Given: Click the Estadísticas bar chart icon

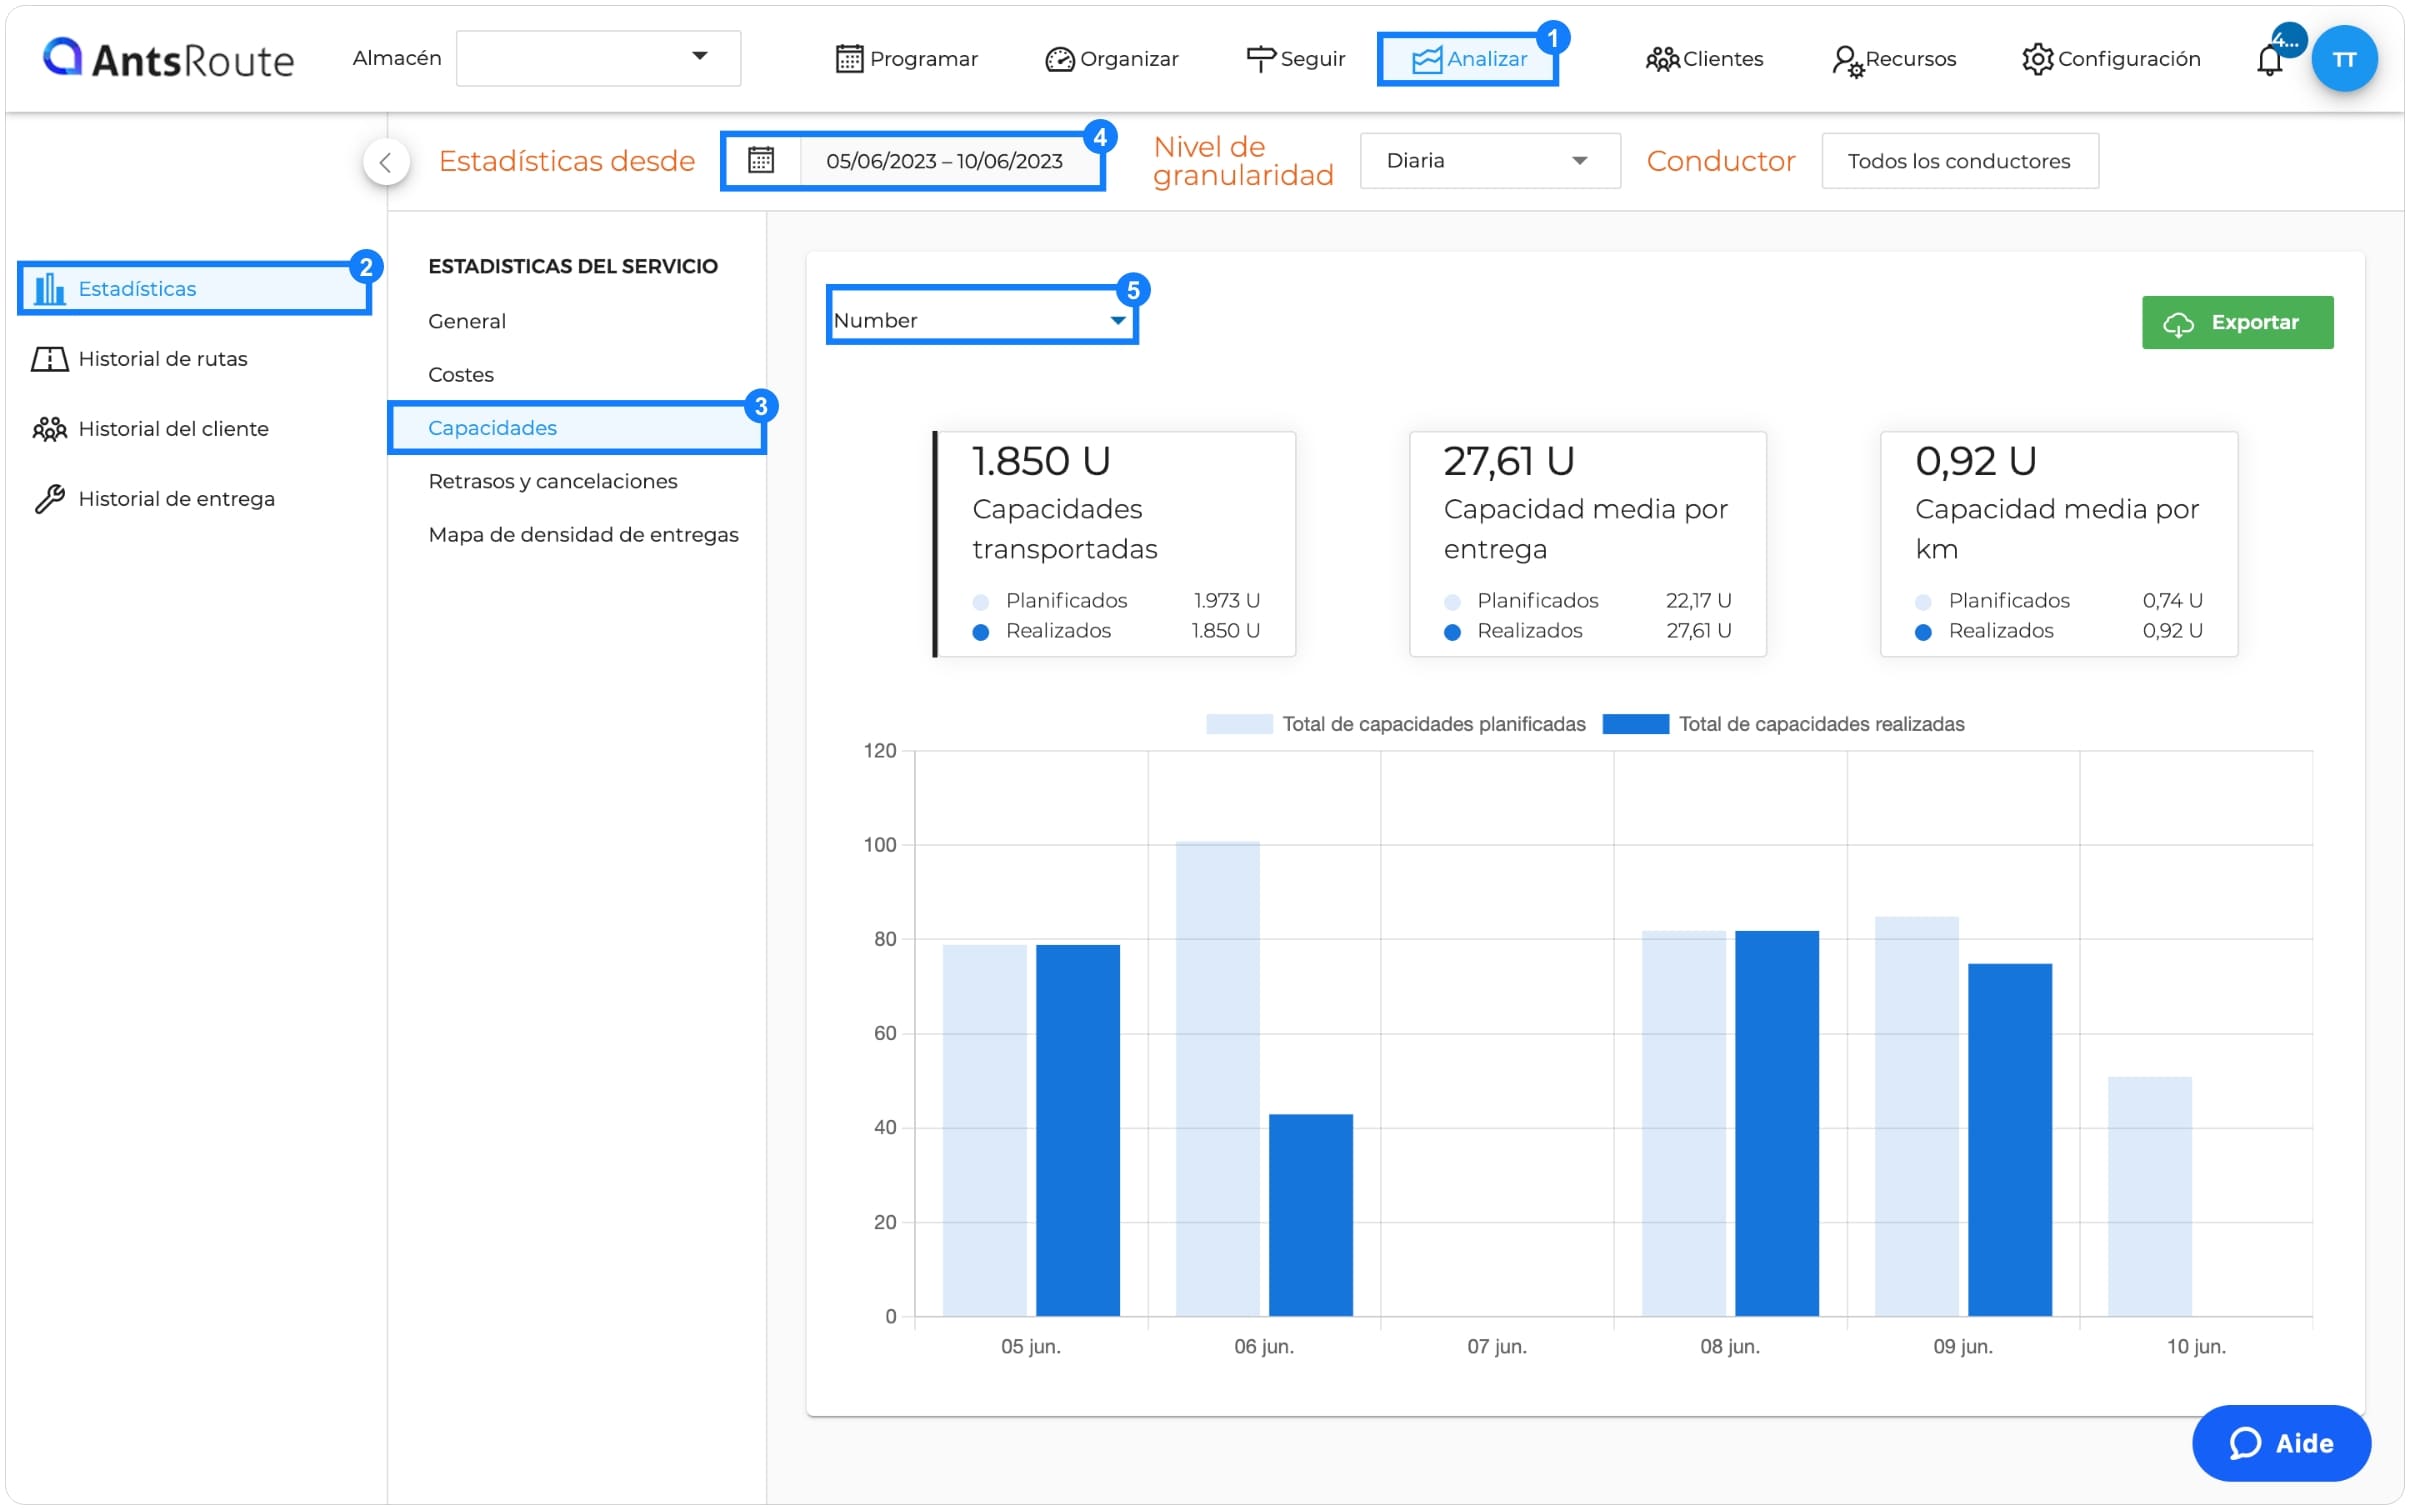Looking at the screenshot, I should pyautogui.click(x=49, y=289).
